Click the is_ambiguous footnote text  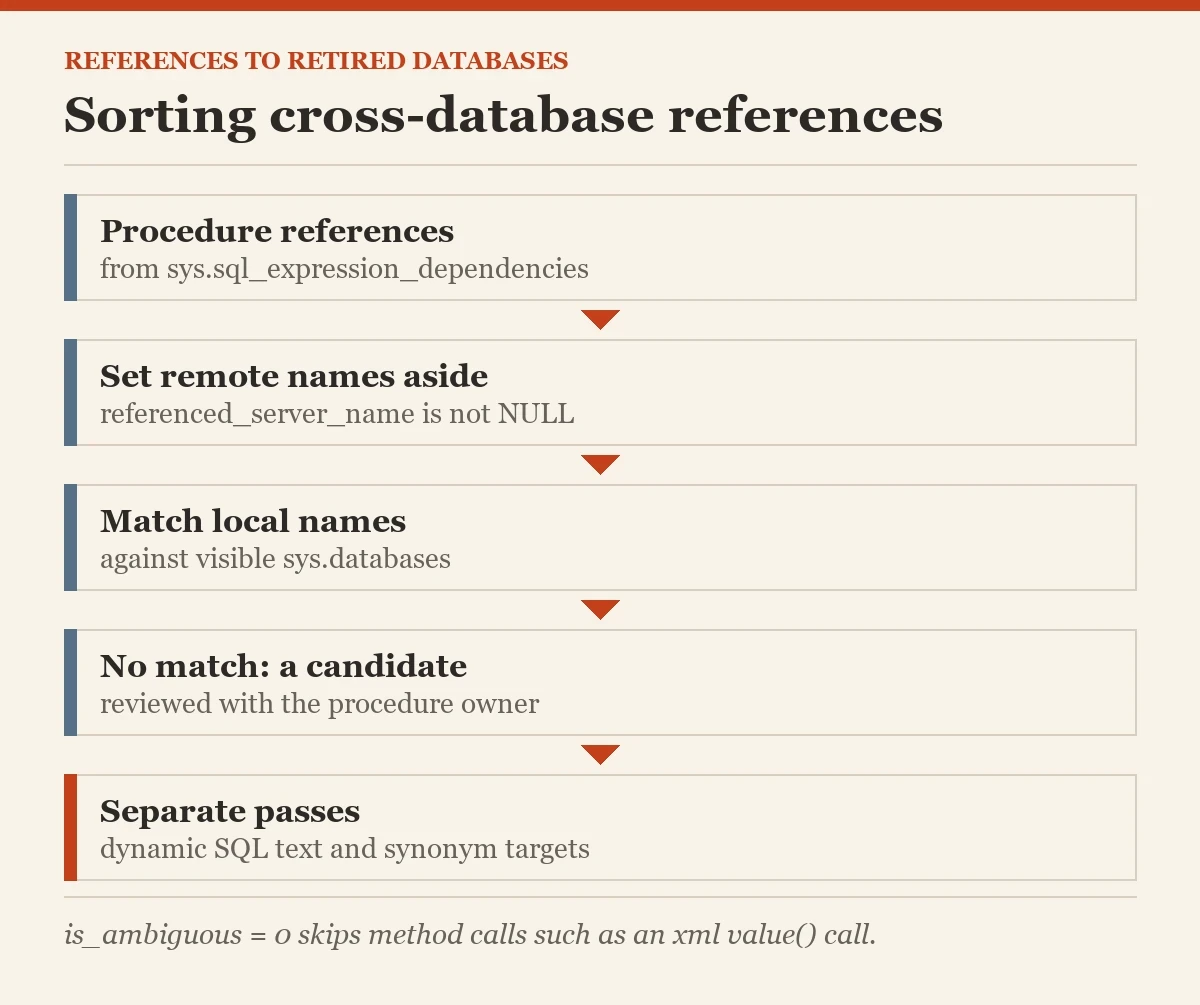coord(470,935)
